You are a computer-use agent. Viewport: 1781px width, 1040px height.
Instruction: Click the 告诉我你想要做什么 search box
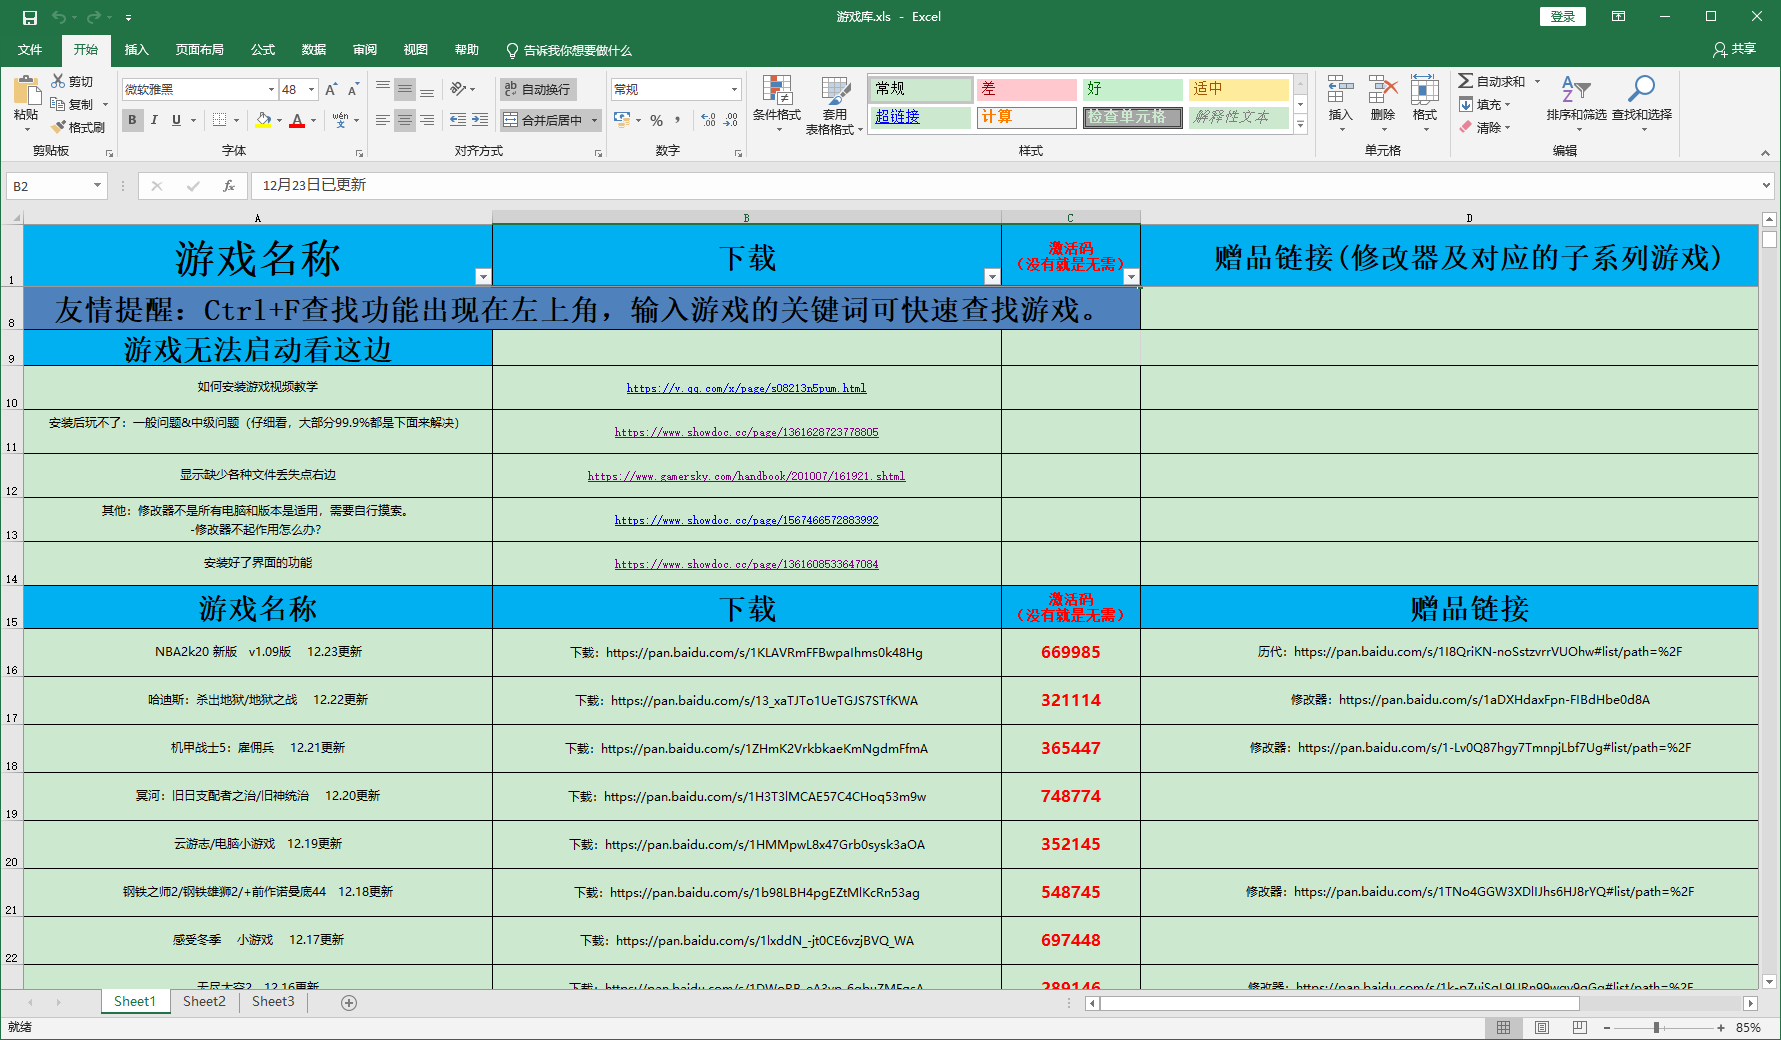pyautogui.click(x=569, y=50)
